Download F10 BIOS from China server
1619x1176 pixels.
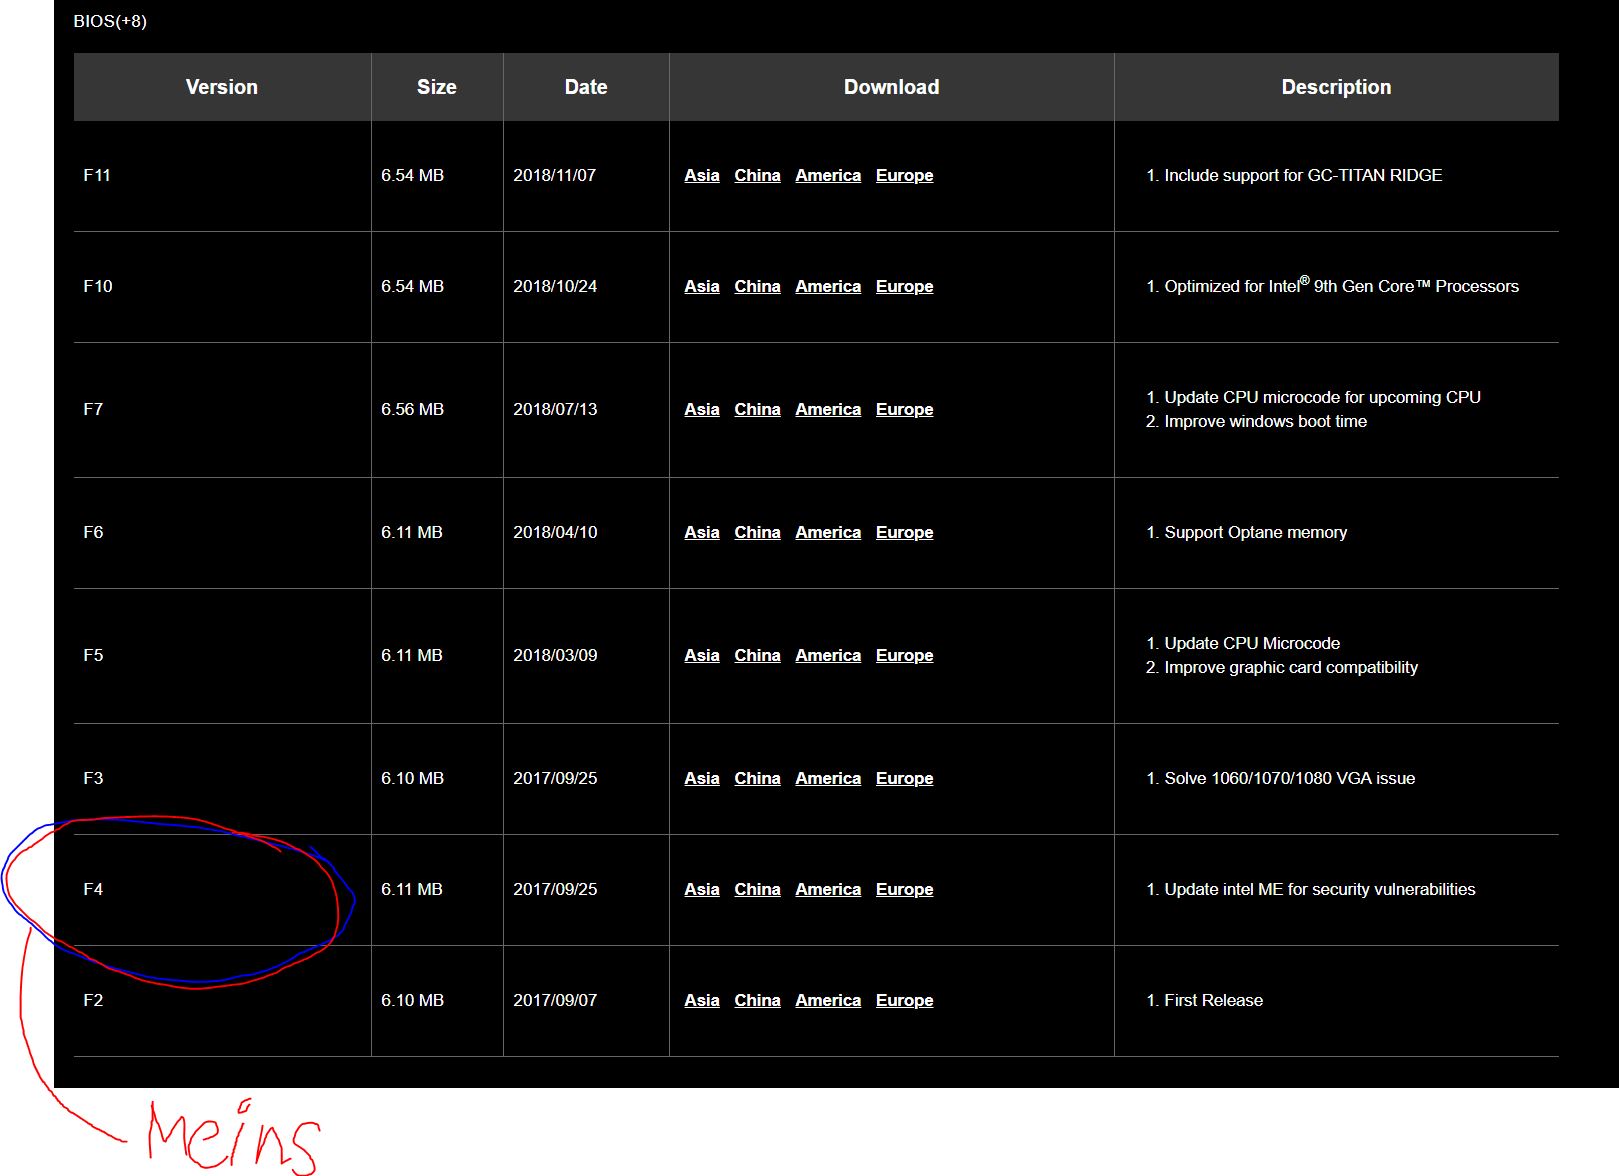(757, 286)
